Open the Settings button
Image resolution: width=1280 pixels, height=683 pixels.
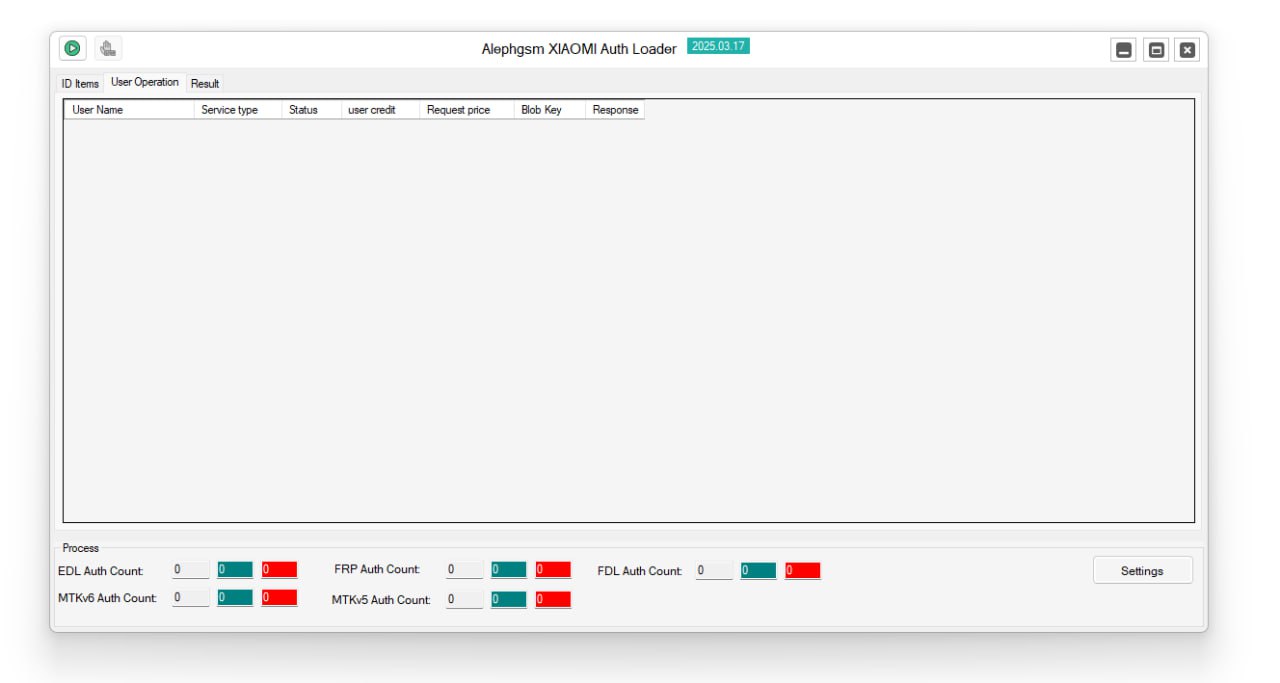(1142, 571)
